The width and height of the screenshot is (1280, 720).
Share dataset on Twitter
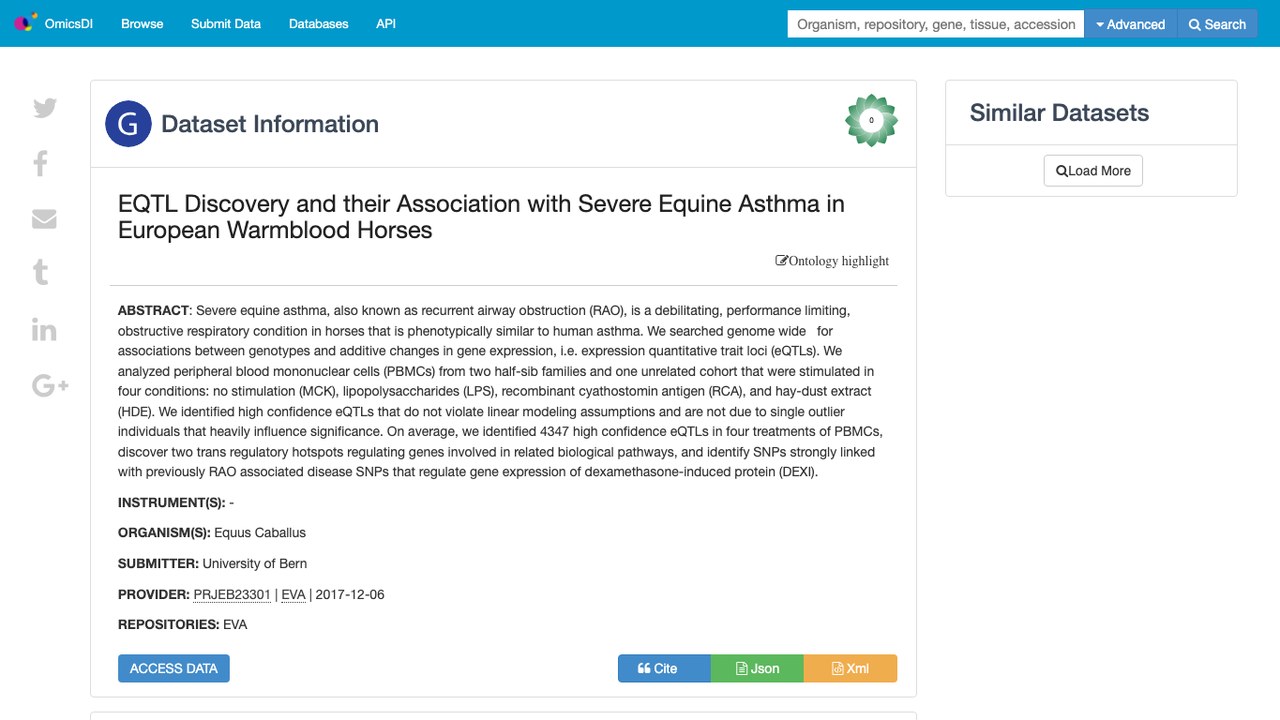[45, 108]
